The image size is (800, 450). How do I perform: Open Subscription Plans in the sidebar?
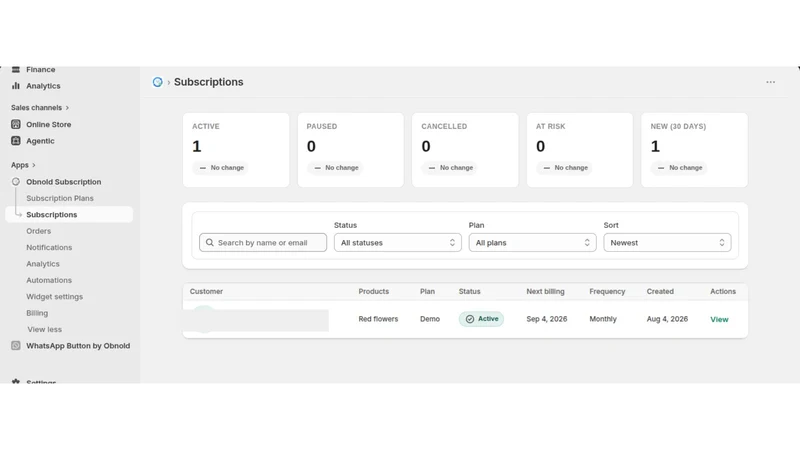[x=60, y=198]
